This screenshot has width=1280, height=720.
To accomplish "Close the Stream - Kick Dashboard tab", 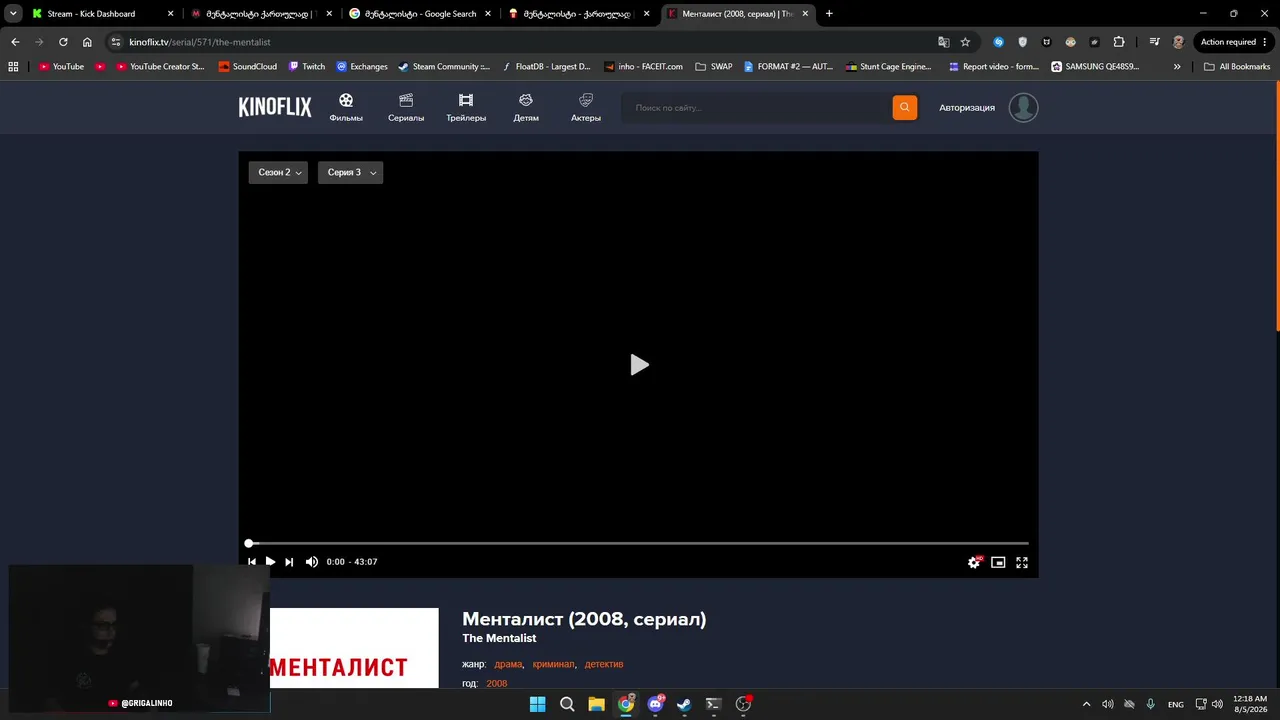I will [x=171, y=14].
